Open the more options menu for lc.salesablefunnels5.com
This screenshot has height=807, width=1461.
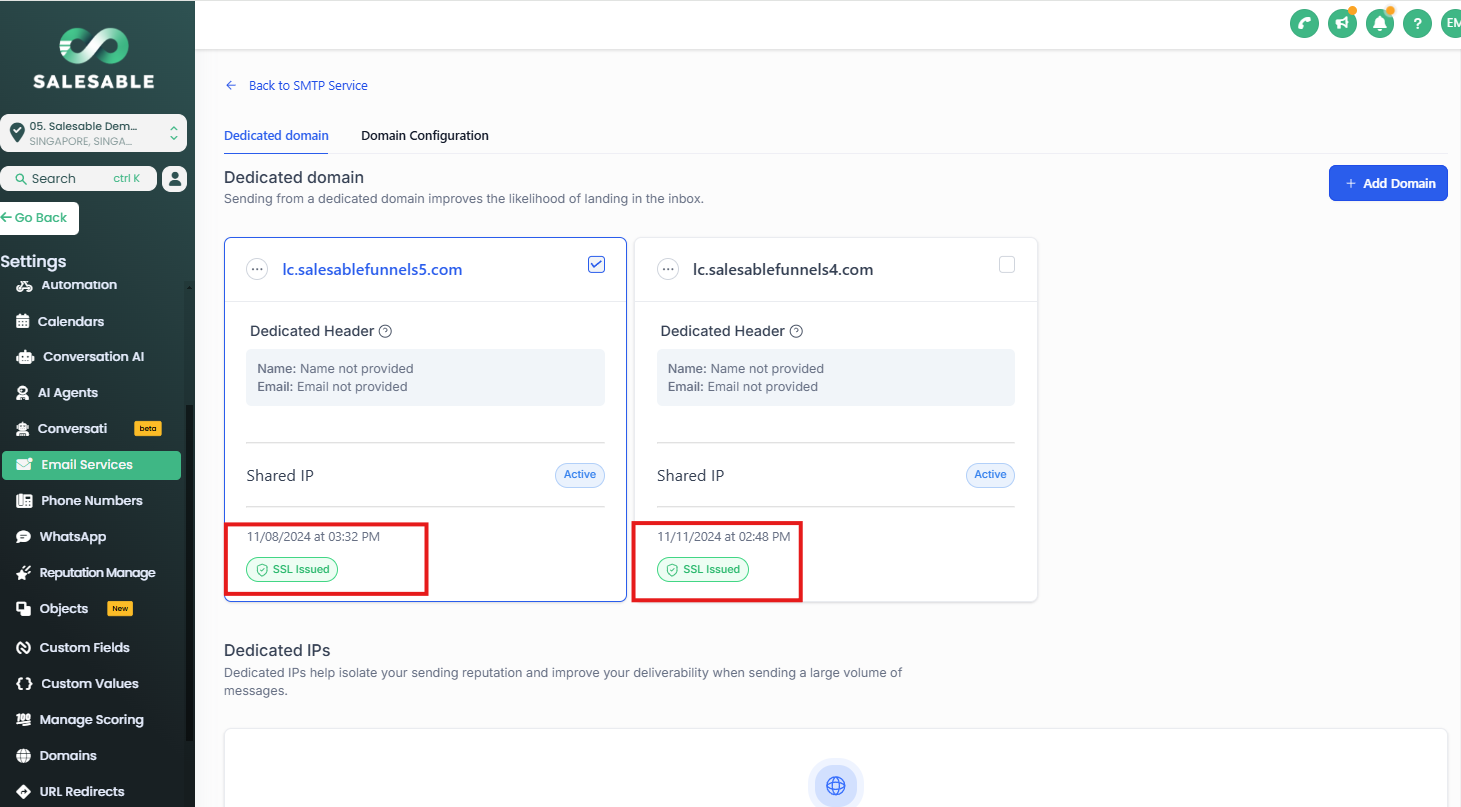click(x=257, y=269)
